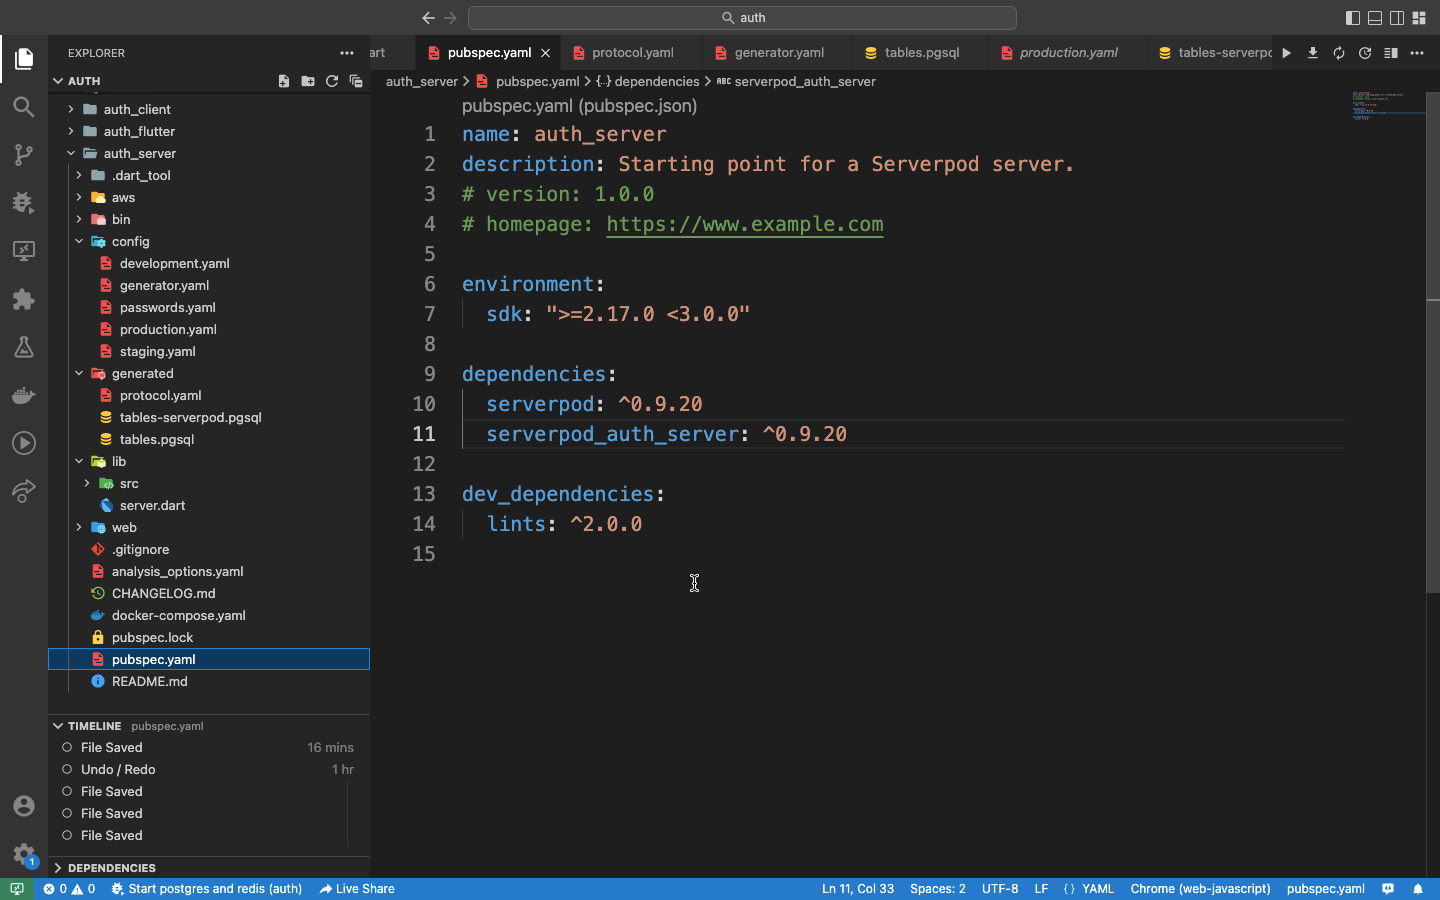Click YAML language mode in status bar
1440x900 pixels.
pyautogui.click(x=1098, y=889)
